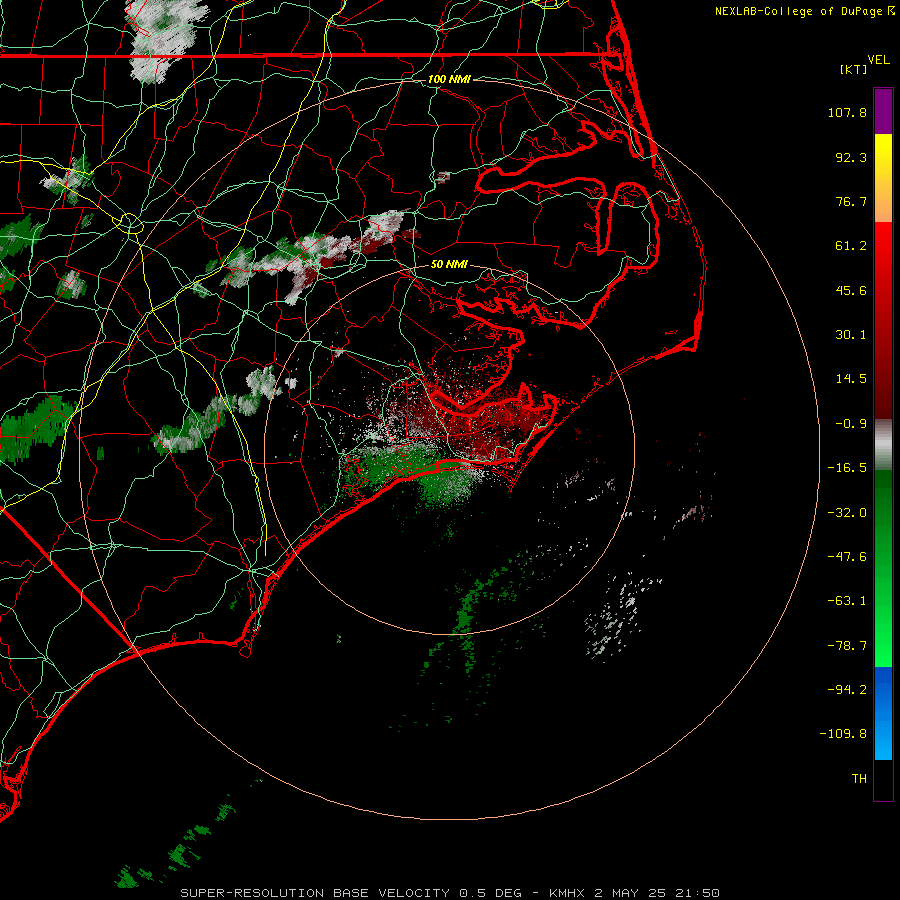900x900 pixels.
Task: Click the TH legend label
Action: pyautogui.click(x=859, y=779)
